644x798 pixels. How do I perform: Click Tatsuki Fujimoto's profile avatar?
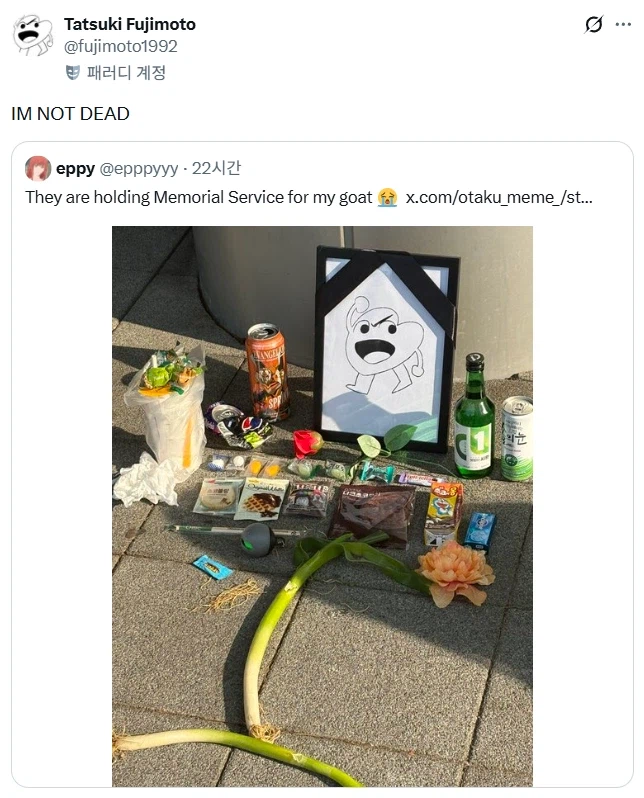tap(33, 35)
